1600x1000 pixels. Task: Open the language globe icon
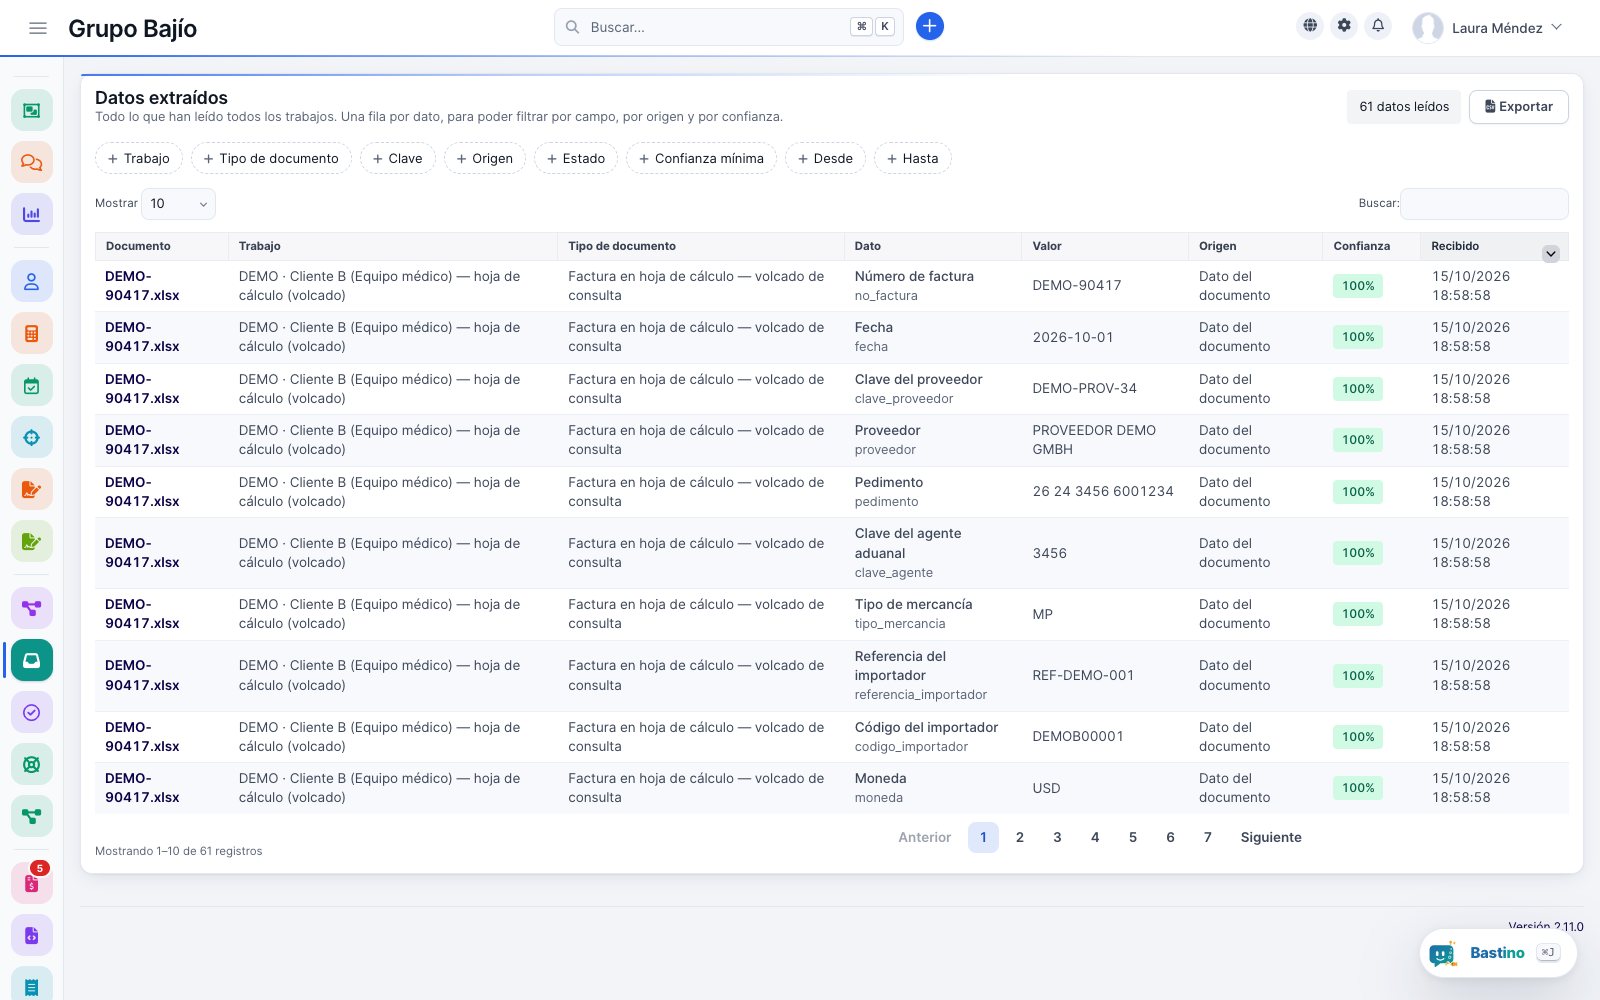(1310, 26)
